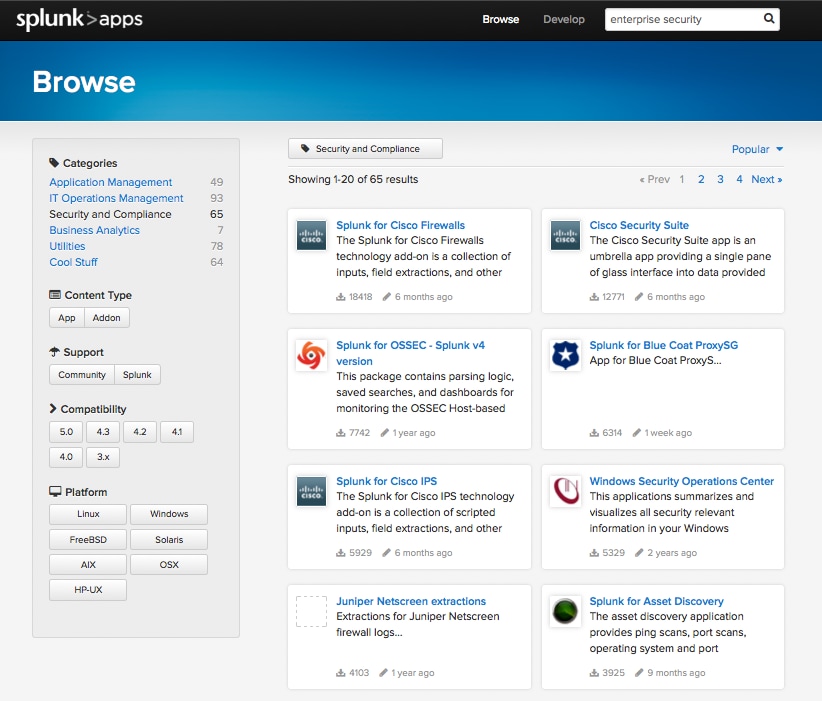The width and height of the screenshot is (822, 701).
Task: Select Cool Stuff category
Action: (73, 262)
